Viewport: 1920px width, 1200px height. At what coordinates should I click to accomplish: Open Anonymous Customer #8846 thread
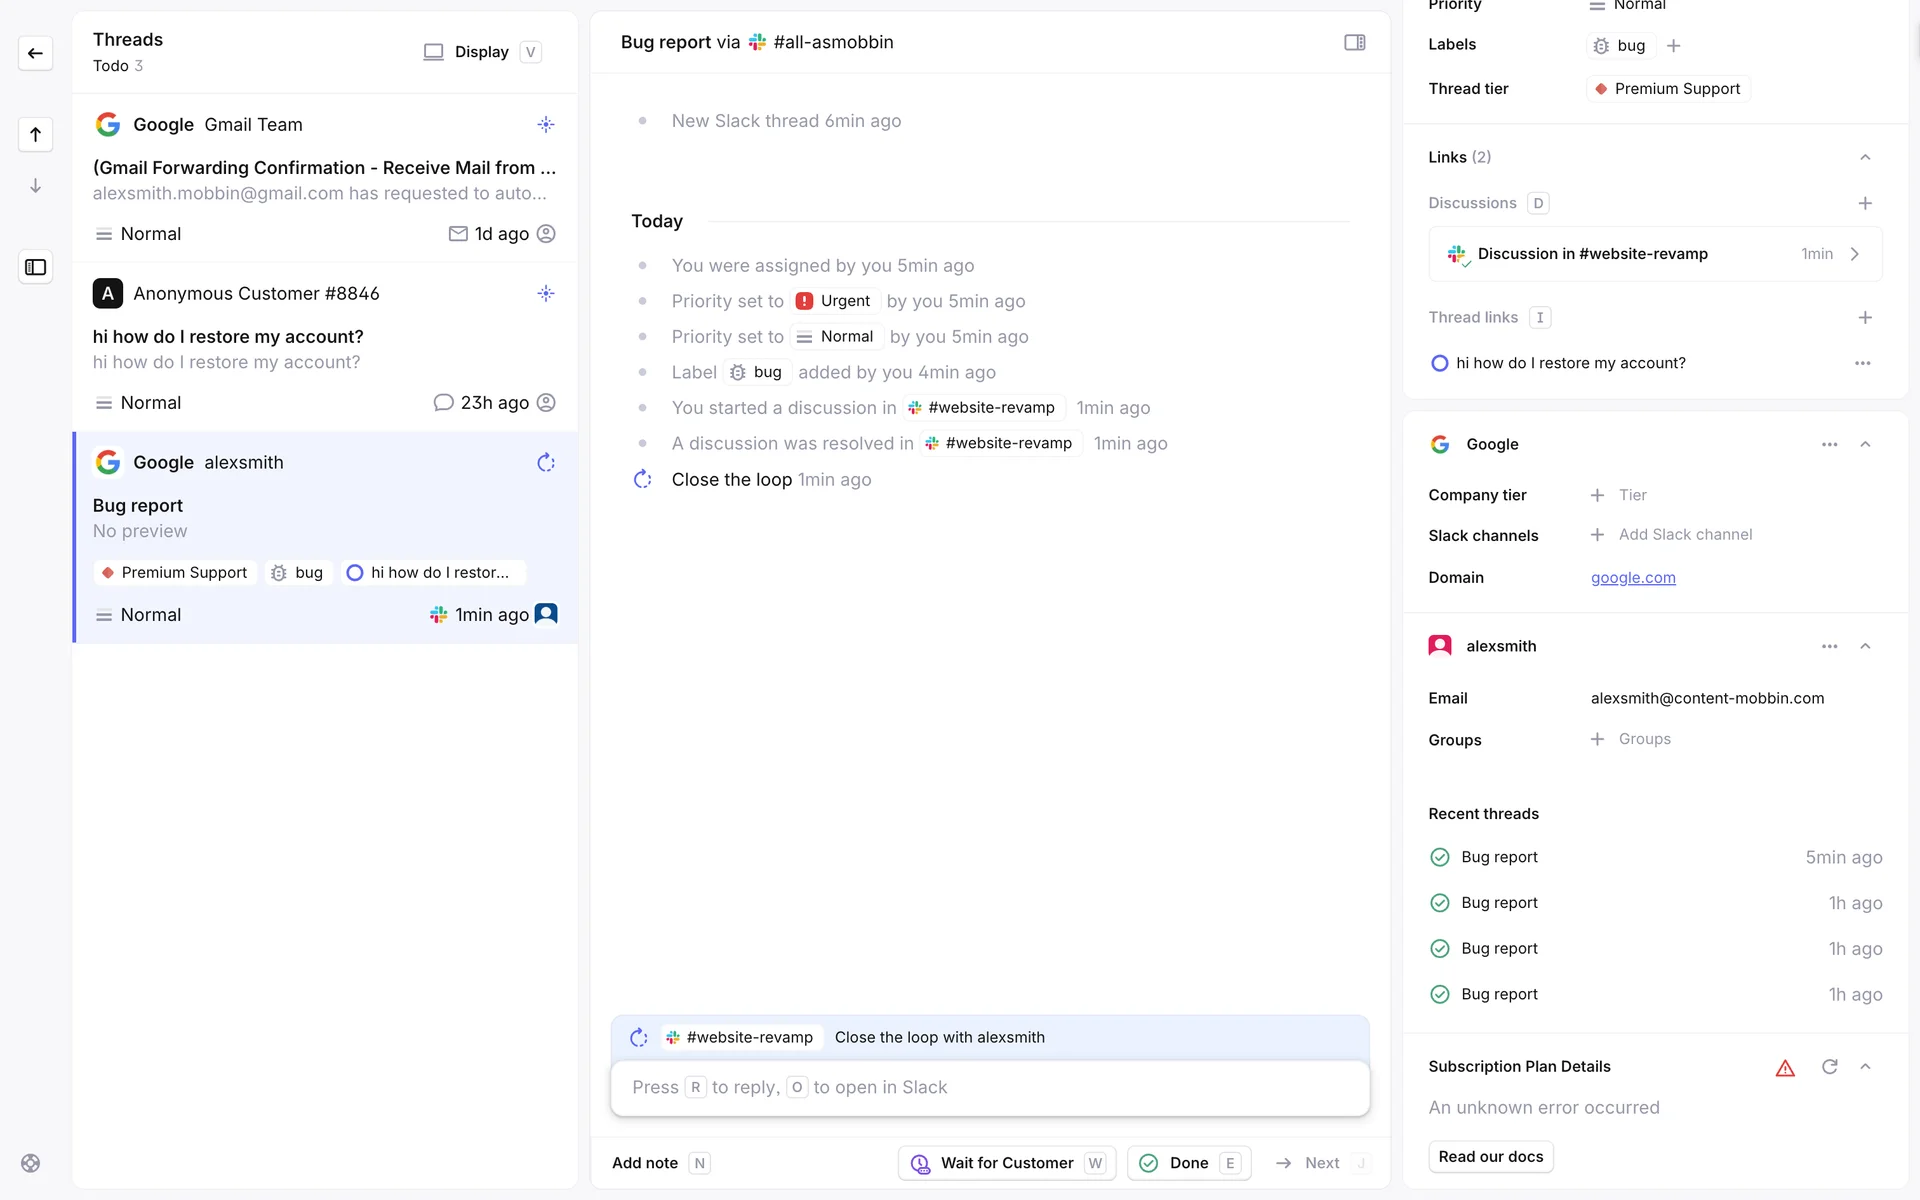[x=325, y=347]
